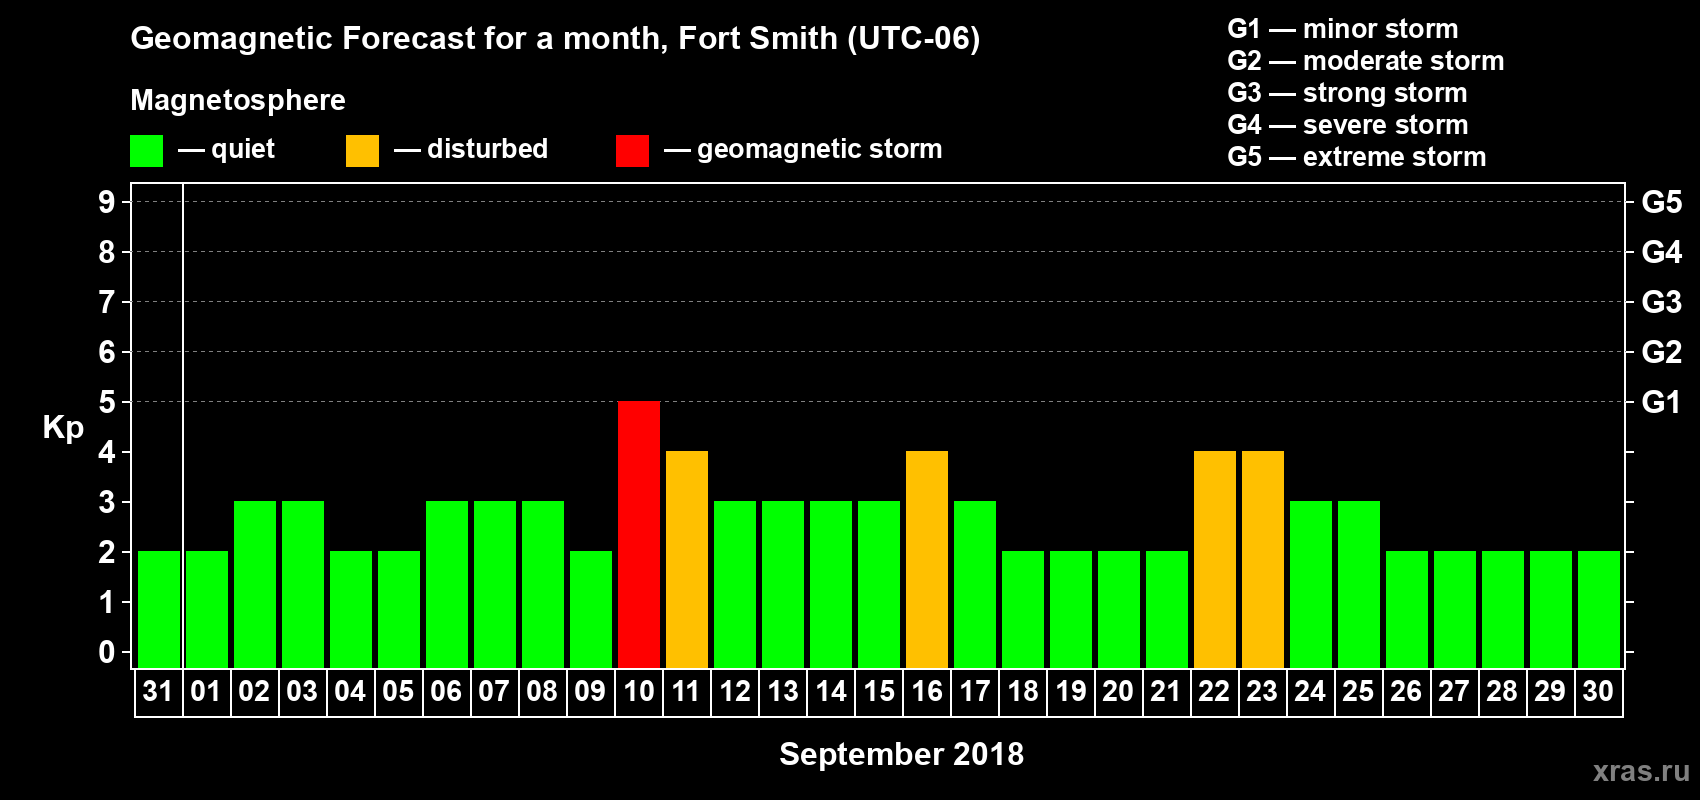Click the G3 right axis label
This screenshot has width=1700, height=800.
[1662, 302]
